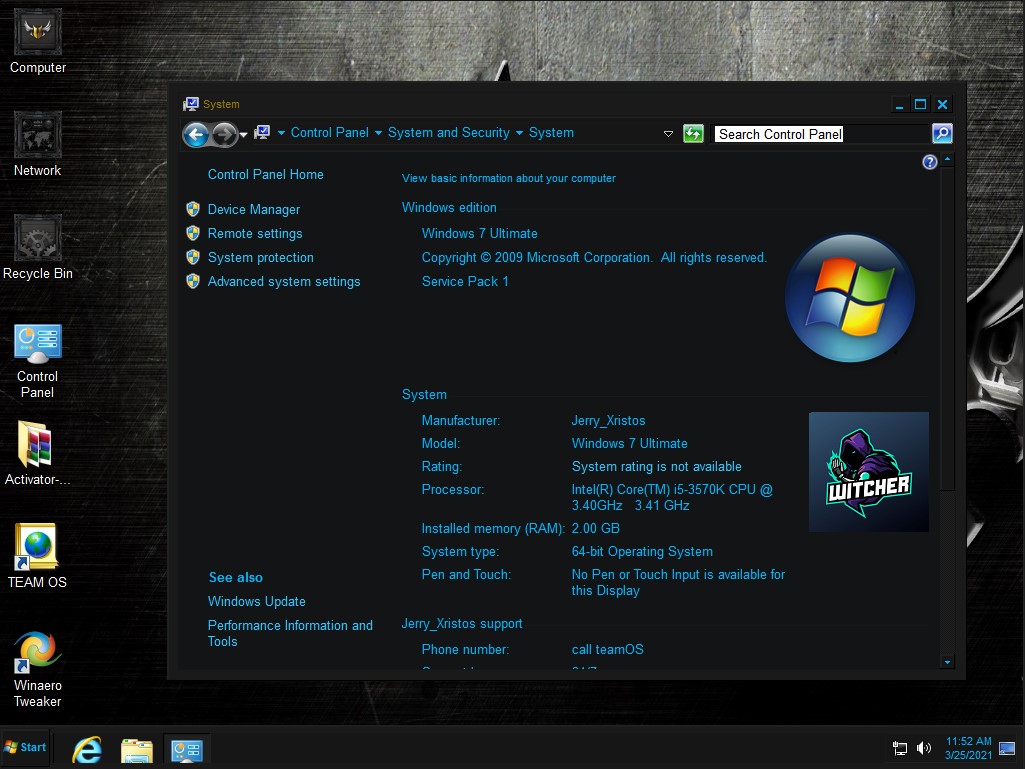Click the call teamOS phone number value

(x=607, y=649)
